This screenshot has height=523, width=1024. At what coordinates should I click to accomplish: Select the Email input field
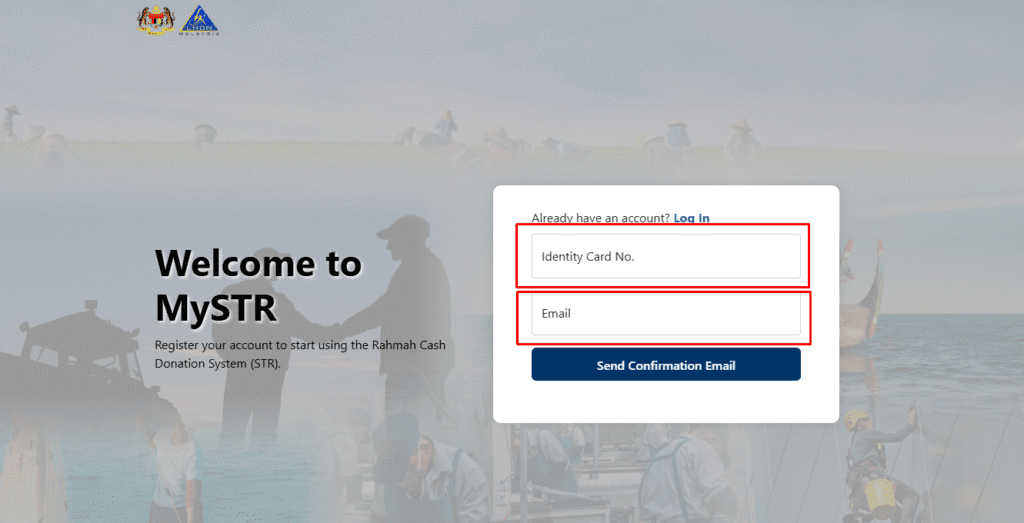[x=665, y=313]
